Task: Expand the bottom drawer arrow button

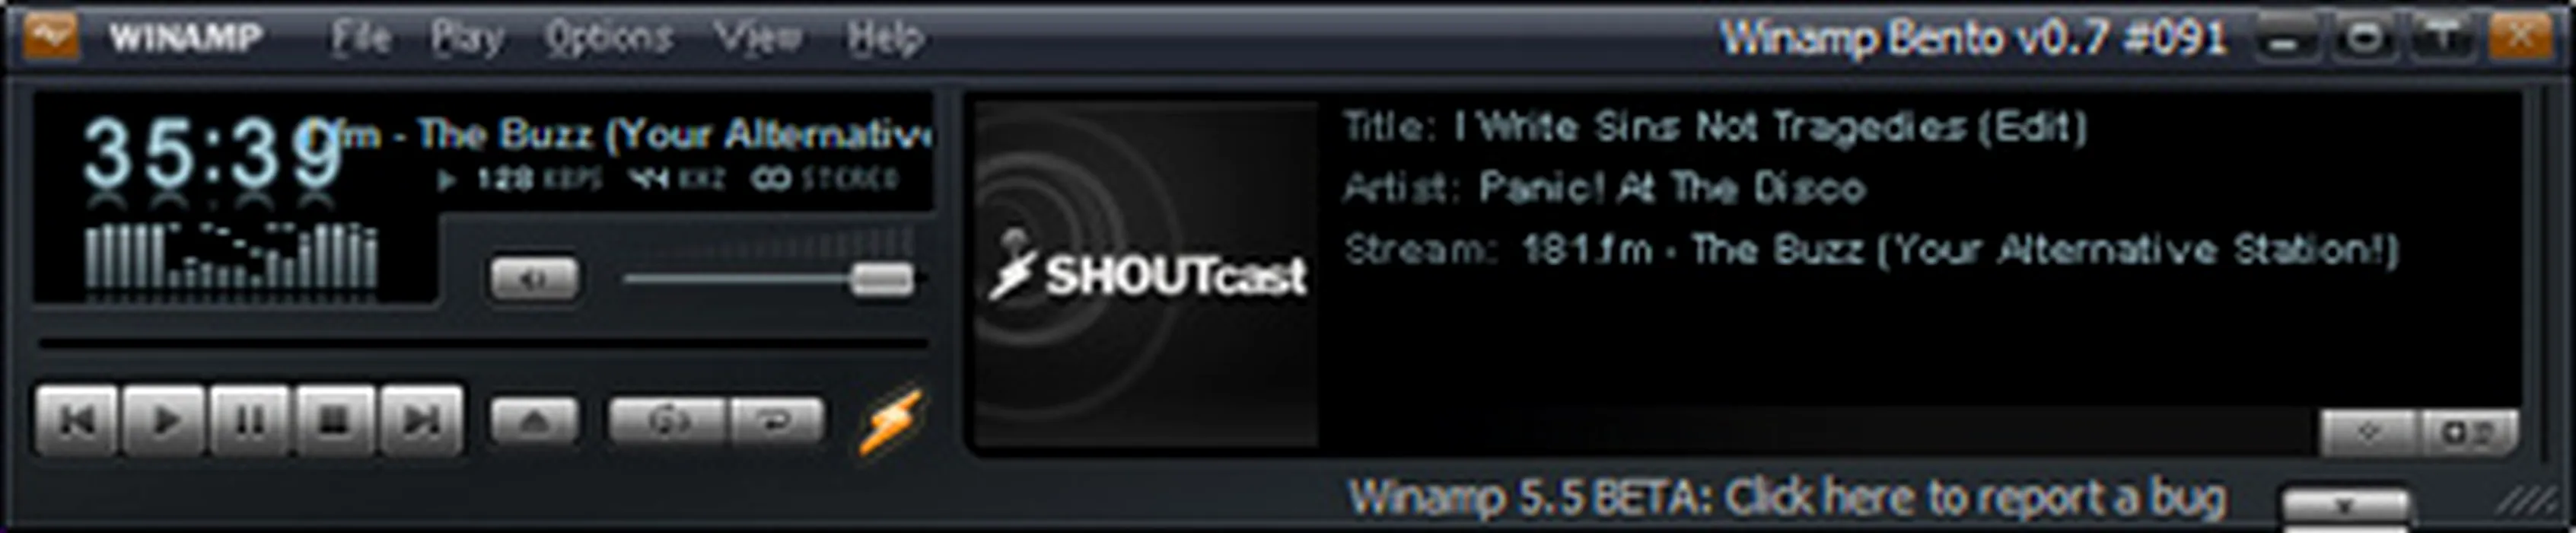Action: click(x=2344, y=506)
